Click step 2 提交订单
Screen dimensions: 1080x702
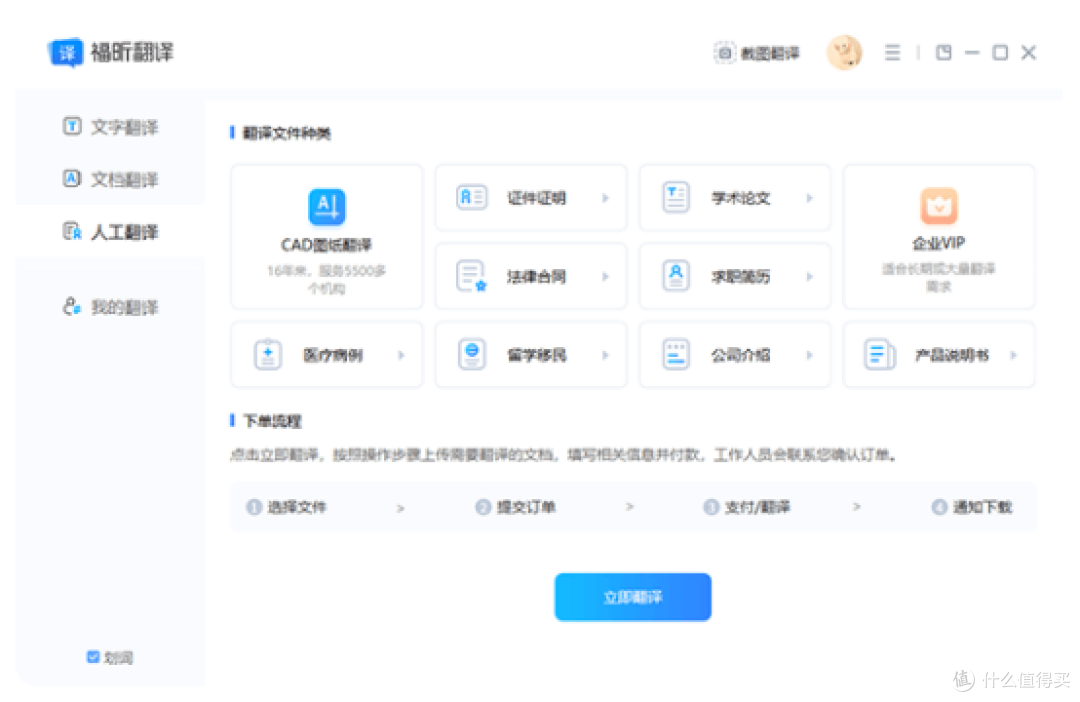515,507
